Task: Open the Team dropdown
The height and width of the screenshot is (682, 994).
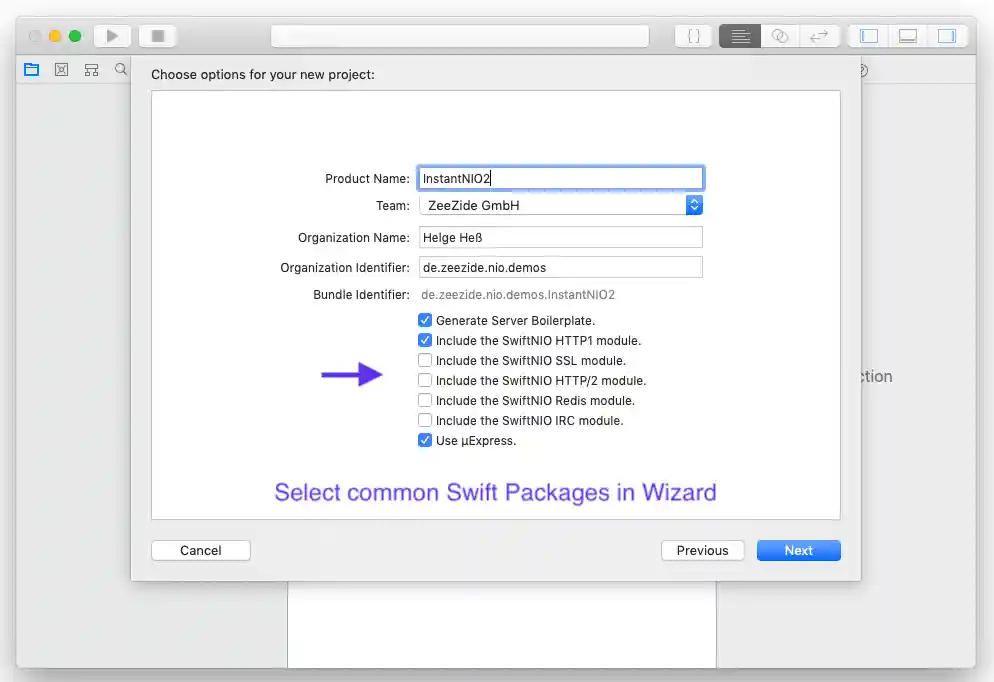Action: click(x=694, y=205)
